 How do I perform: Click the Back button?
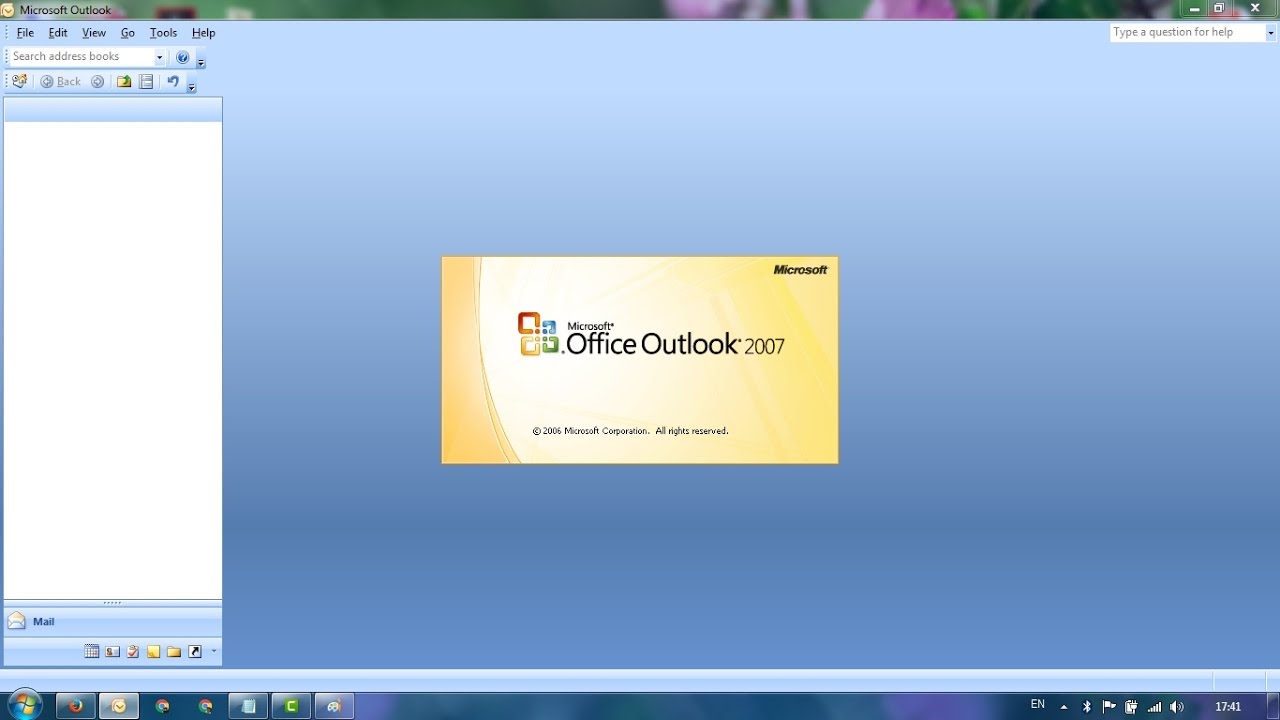click(x=60, y=82)
